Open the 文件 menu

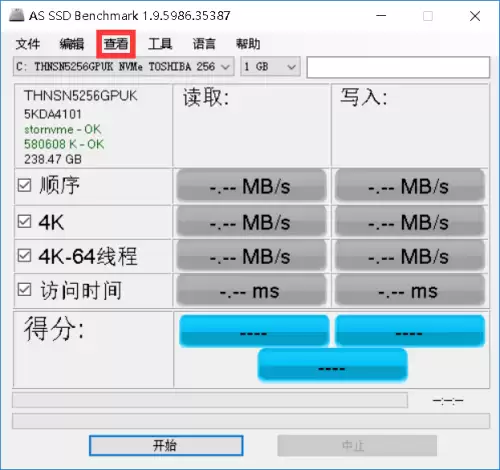click(28, 44)
